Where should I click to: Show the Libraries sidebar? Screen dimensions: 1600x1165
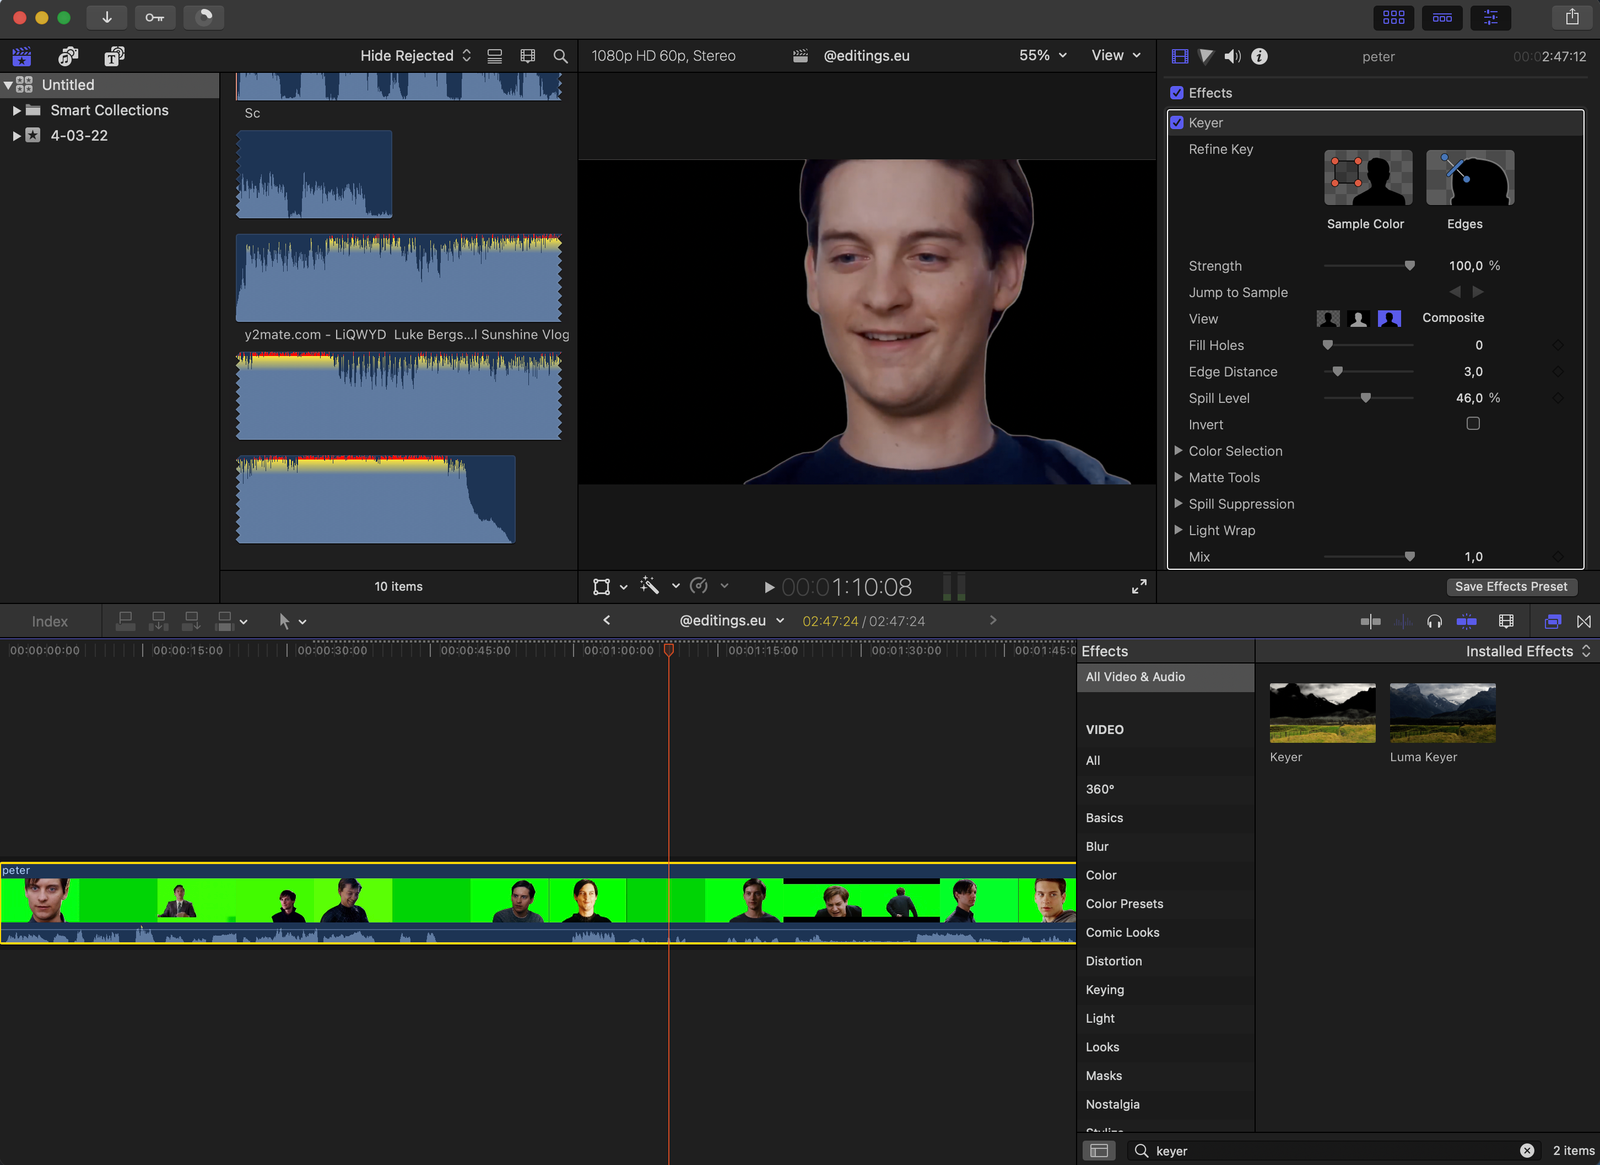(21, 56)
